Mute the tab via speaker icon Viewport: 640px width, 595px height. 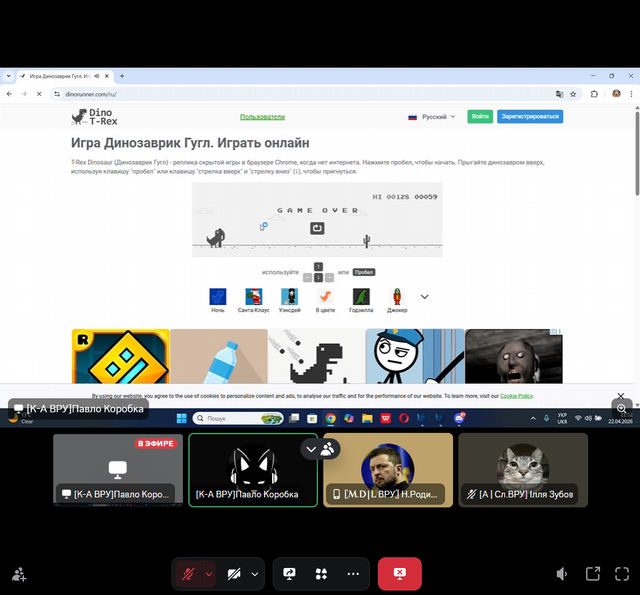click(97, 76)
